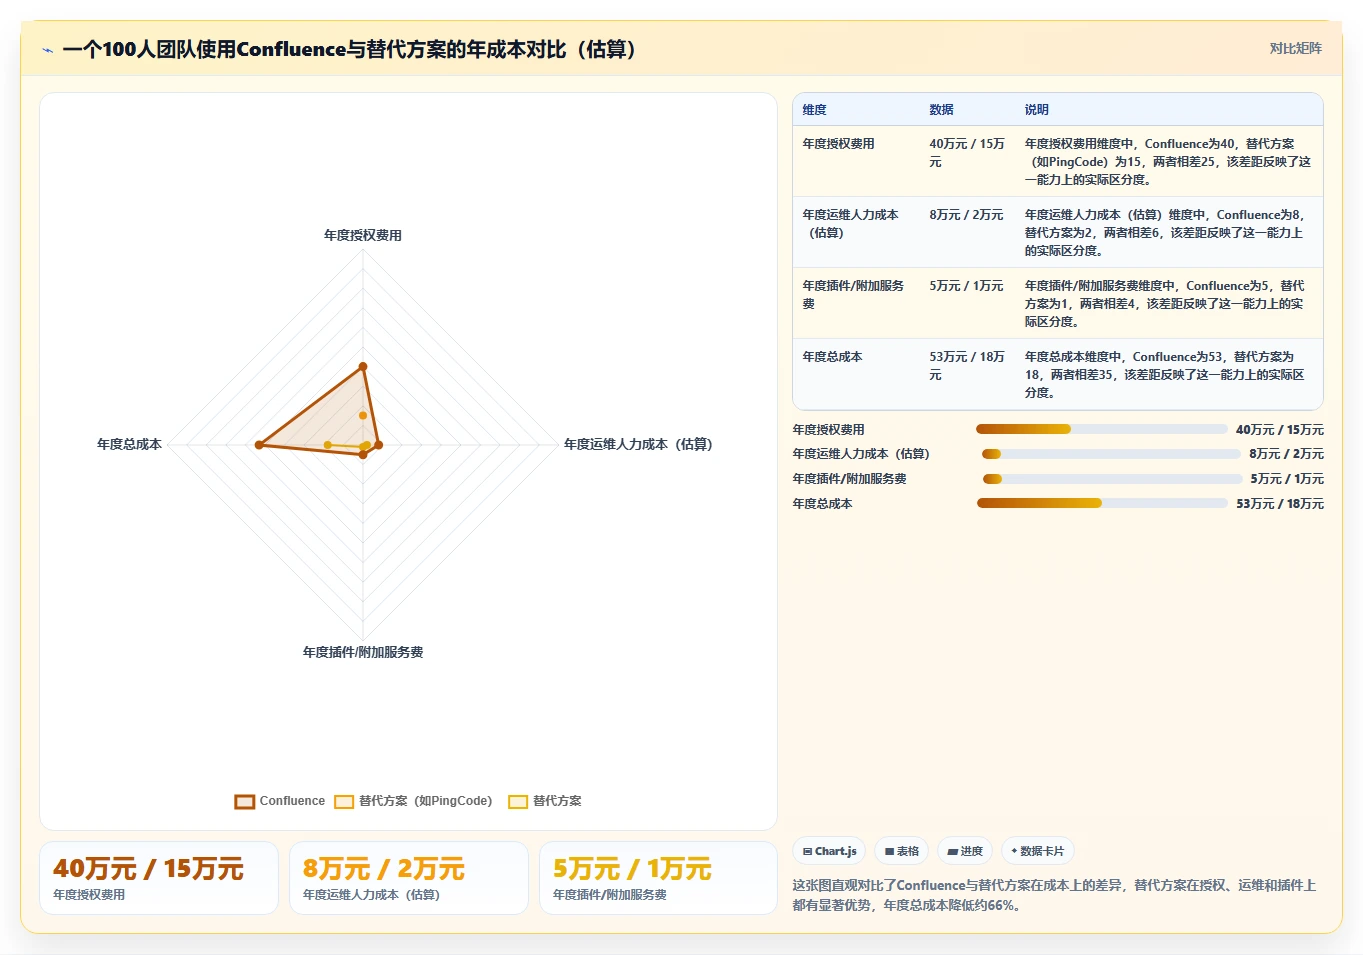Click radar axis label 年度总成本
This screenshot has width=1363, height=955.
[129, 444]
